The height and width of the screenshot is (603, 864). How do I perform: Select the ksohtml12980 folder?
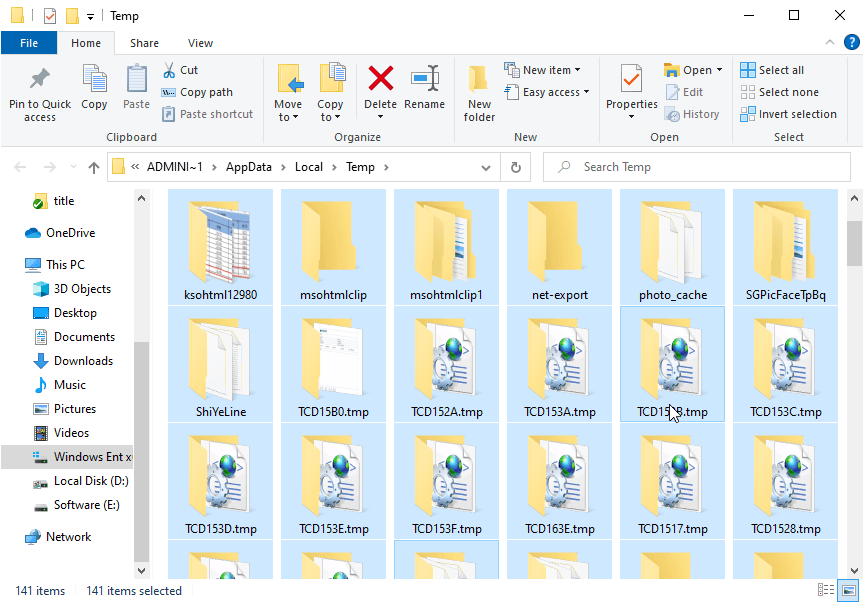(220, 247)
